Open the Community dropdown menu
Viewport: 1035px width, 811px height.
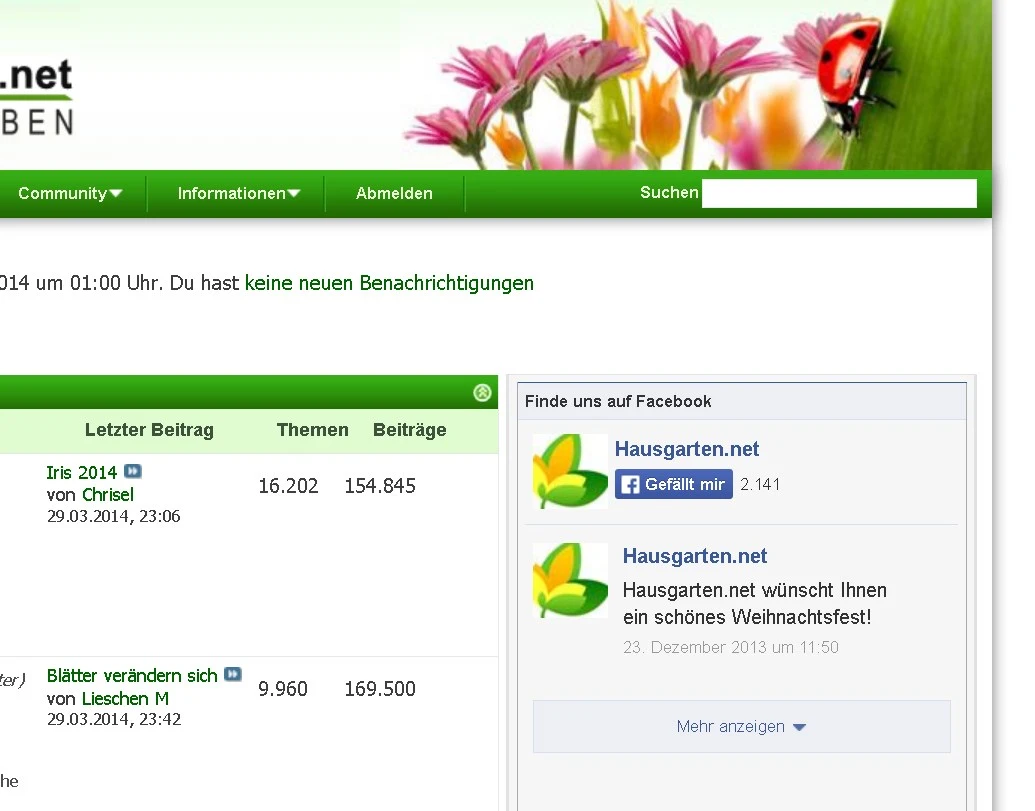[x=70, y=194]
